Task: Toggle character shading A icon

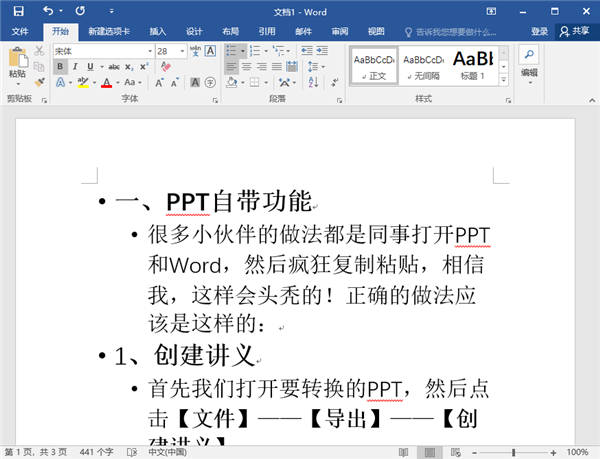Action: pyautogui.click(x=195, y=82)
